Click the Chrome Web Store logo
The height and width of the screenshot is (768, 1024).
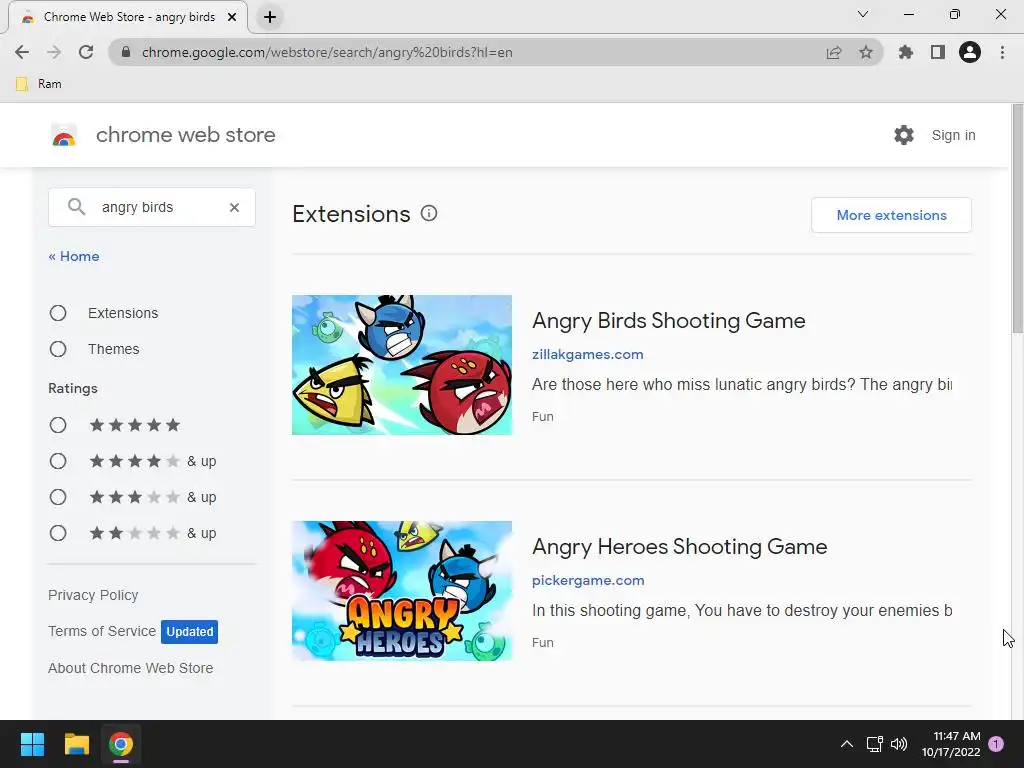[64, 135]
